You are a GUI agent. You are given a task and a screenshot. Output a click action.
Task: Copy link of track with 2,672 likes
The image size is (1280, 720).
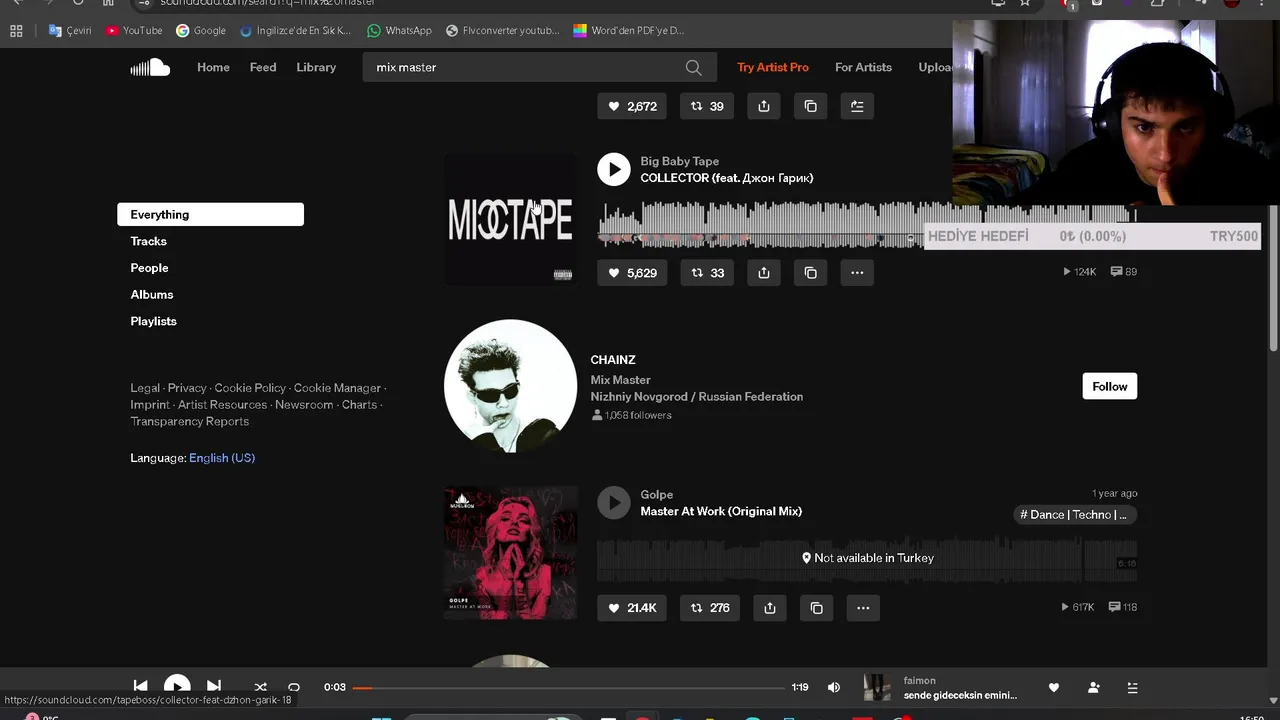pos(811,106)
